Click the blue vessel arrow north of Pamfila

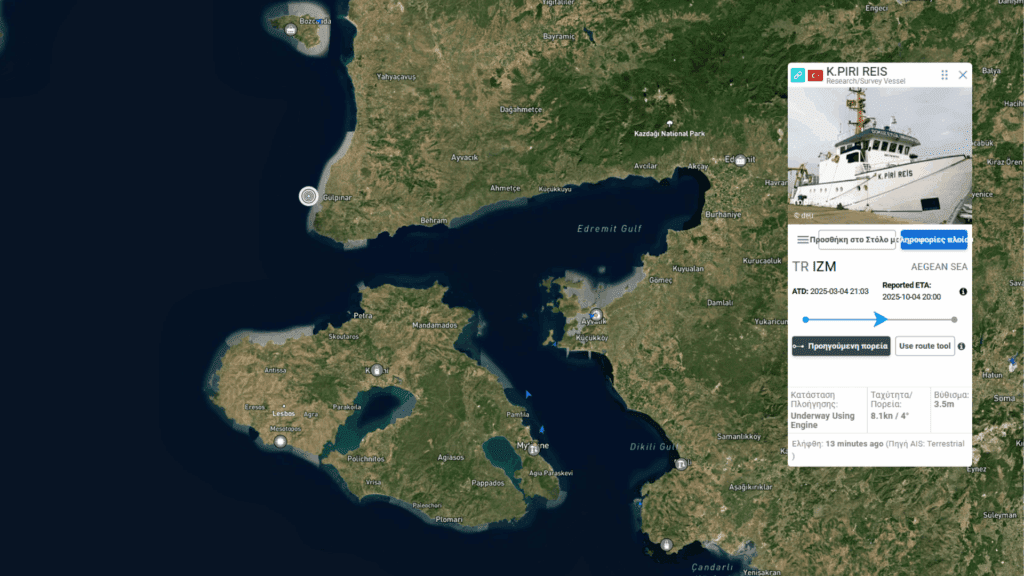pos(528,395)
